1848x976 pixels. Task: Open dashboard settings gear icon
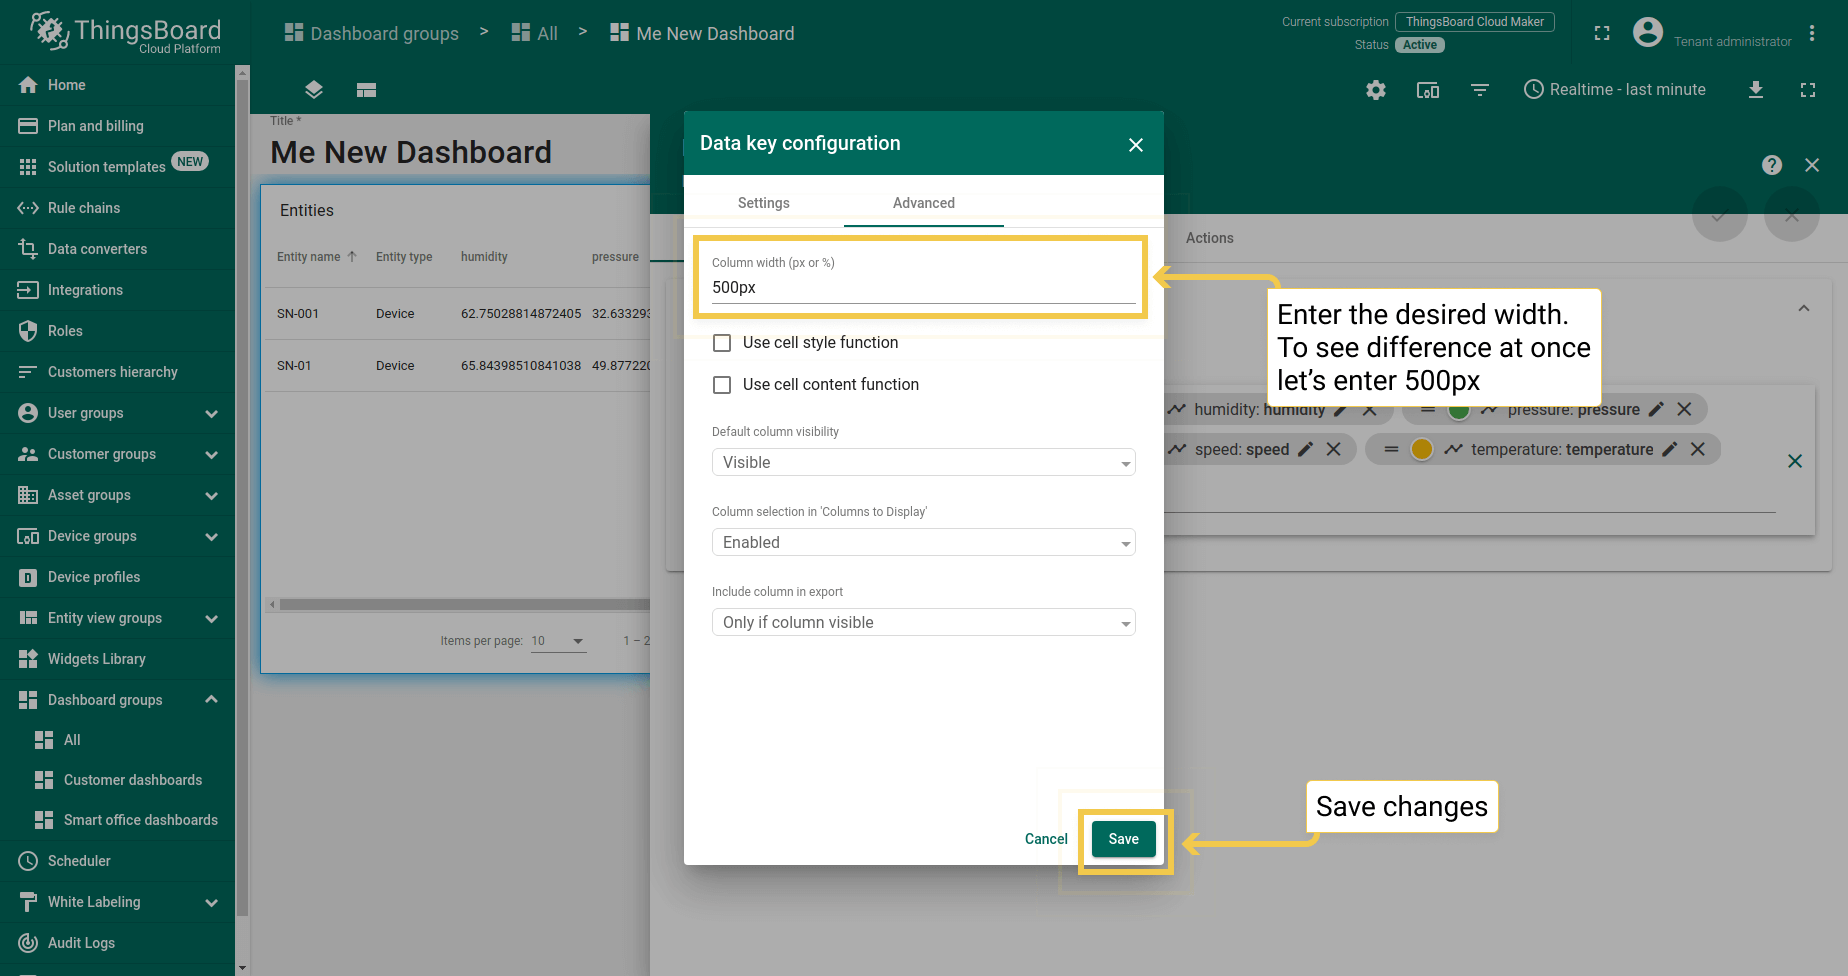click(x=1376, y=90)
